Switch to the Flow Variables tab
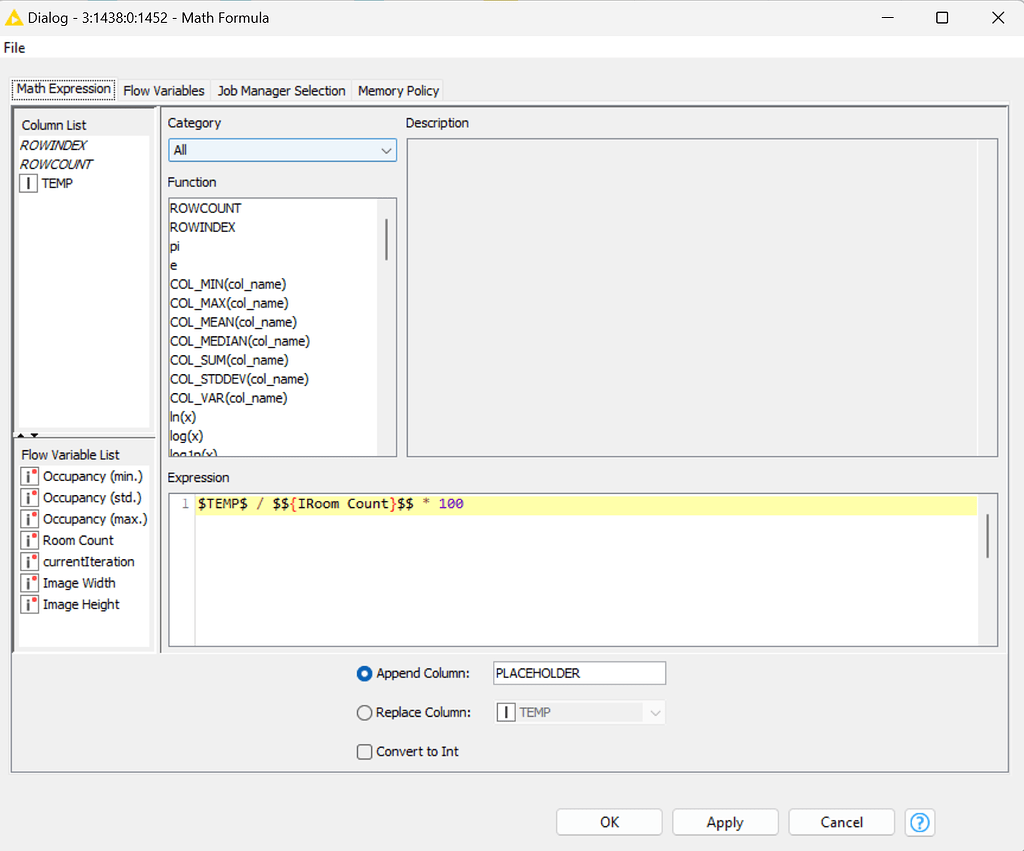 tap(164, 90)
